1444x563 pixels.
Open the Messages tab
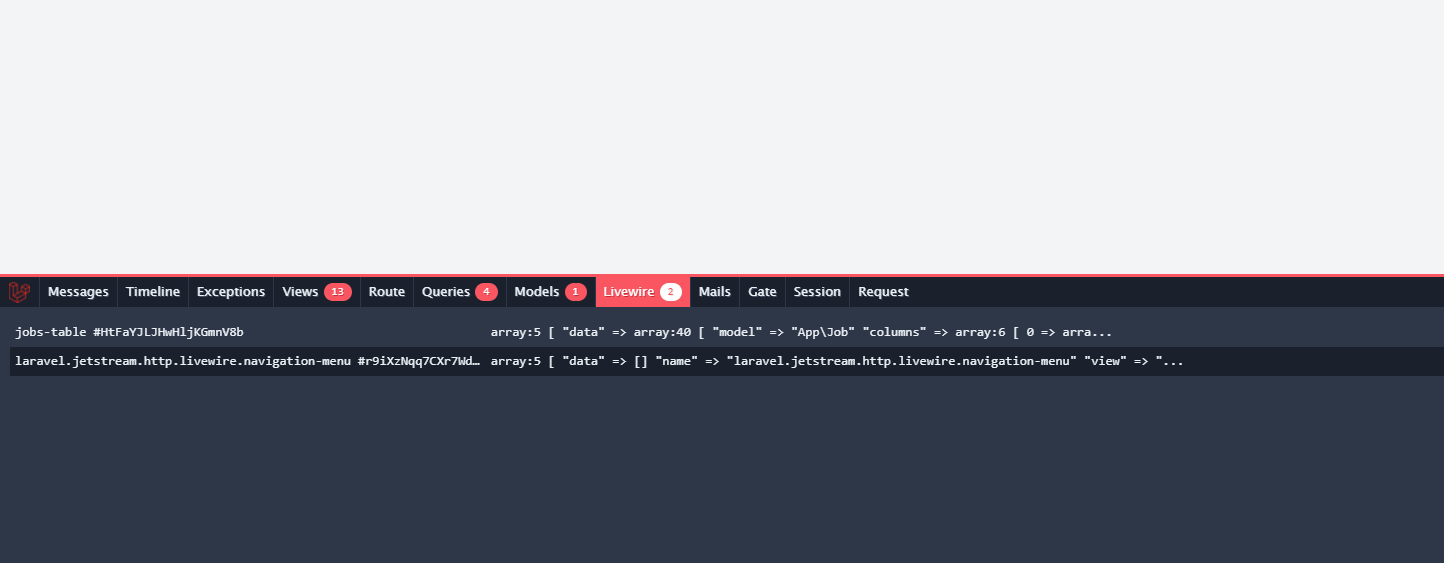pyautogui.click(x=78, y=292)
